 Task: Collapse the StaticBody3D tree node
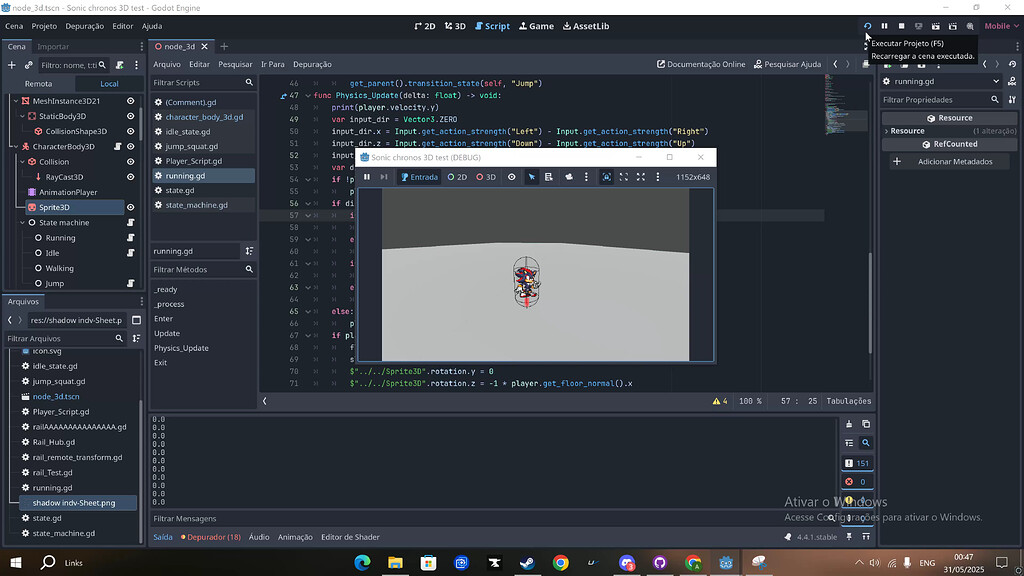[x=22, y=116]
